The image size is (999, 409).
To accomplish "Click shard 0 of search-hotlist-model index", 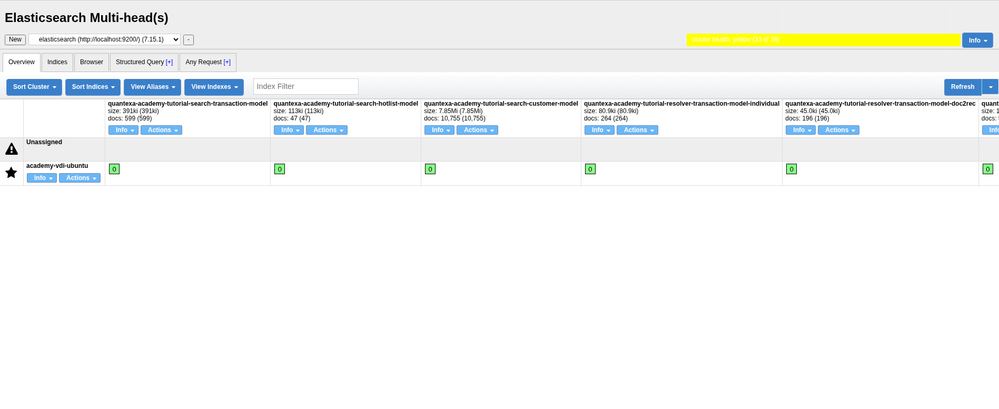I will [279, 169].
